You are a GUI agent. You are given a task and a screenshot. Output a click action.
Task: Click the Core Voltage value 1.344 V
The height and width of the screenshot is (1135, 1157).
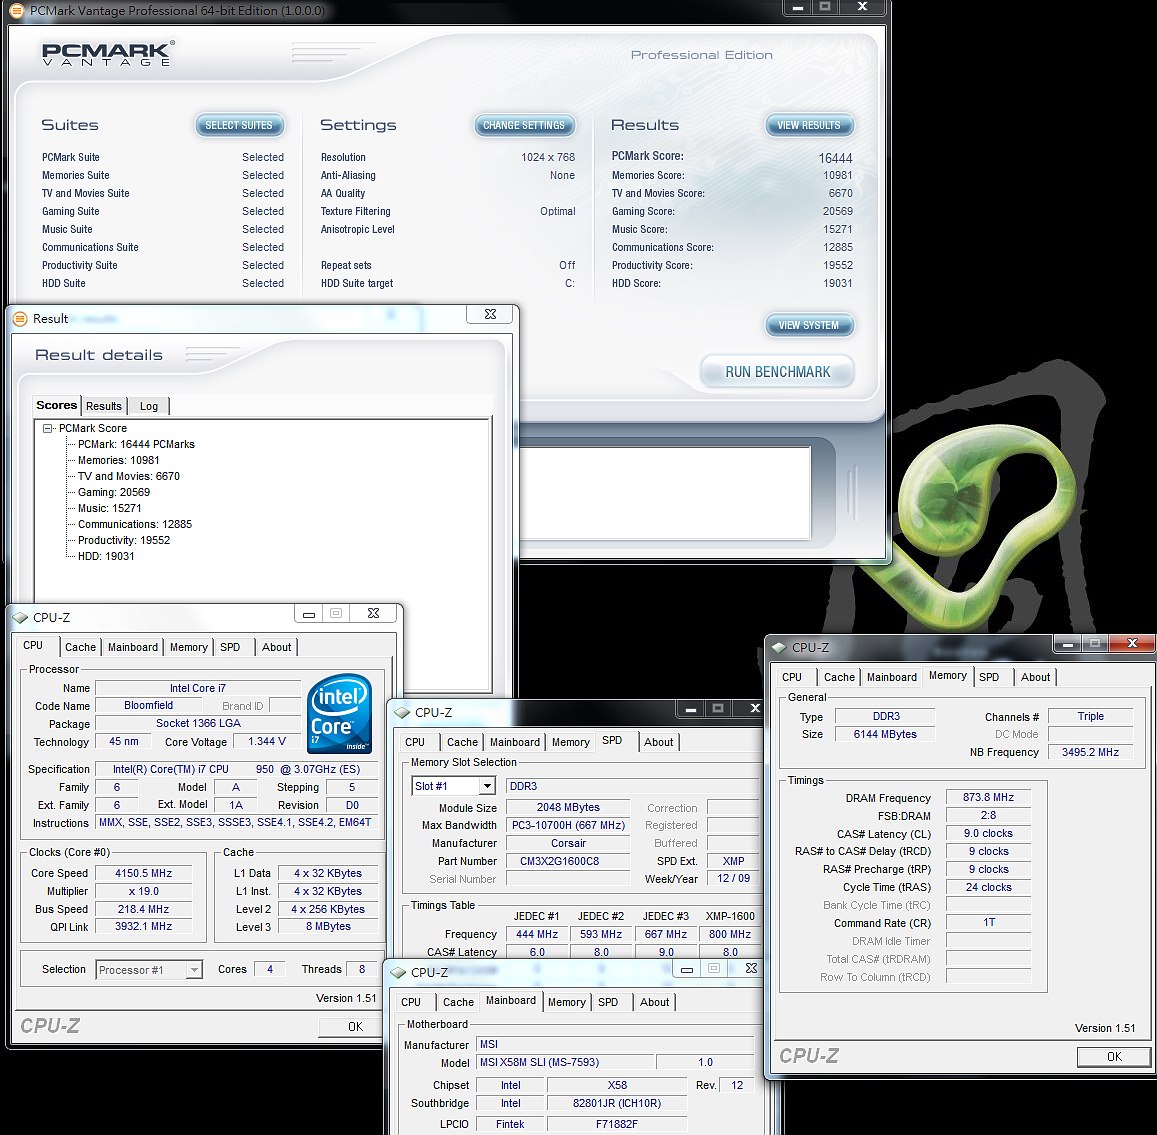click(x=267, y=742)
